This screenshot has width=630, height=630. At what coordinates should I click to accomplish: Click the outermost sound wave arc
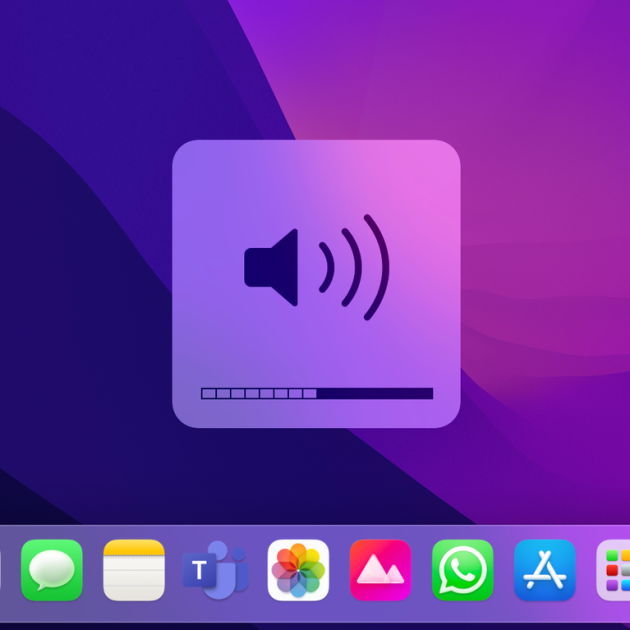pos(377,267)
